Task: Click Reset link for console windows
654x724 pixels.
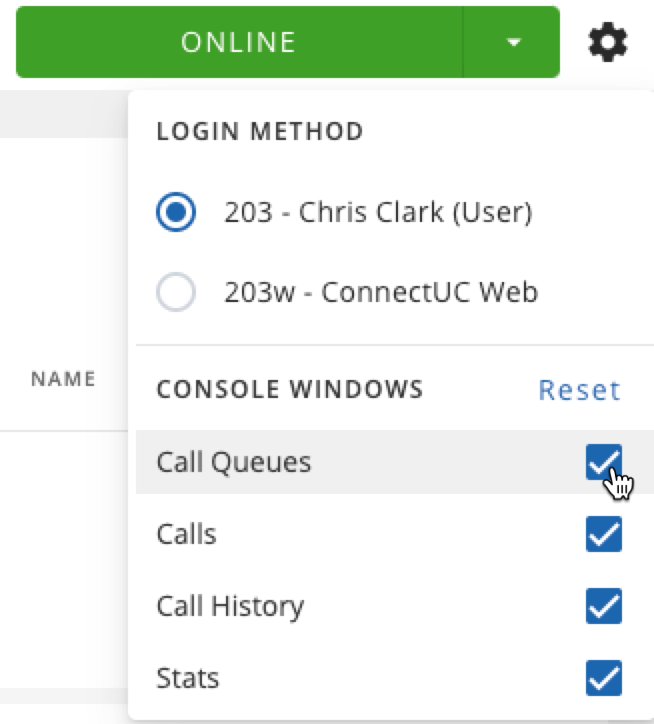Action: (580, 390)
